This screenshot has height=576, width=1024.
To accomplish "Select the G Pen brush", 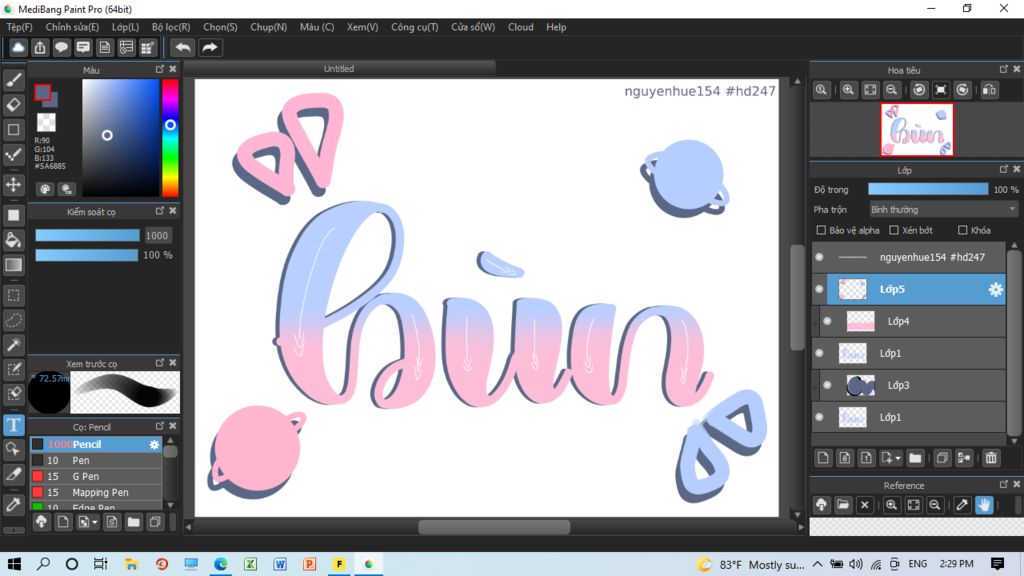I will coord(96,477).
